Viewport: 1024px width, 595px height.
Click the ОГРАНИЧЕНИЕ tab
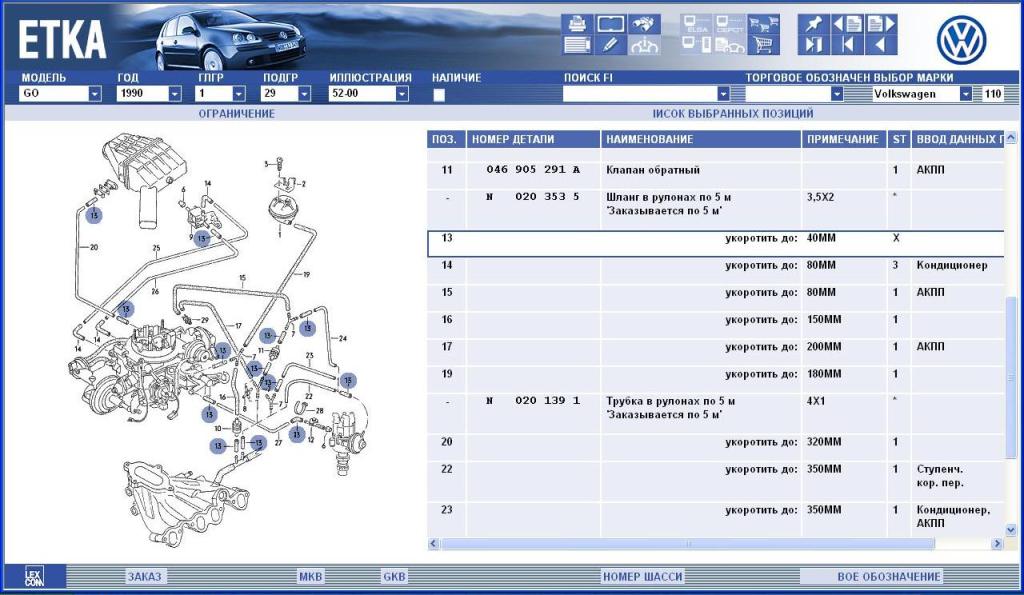coord(236,114)
